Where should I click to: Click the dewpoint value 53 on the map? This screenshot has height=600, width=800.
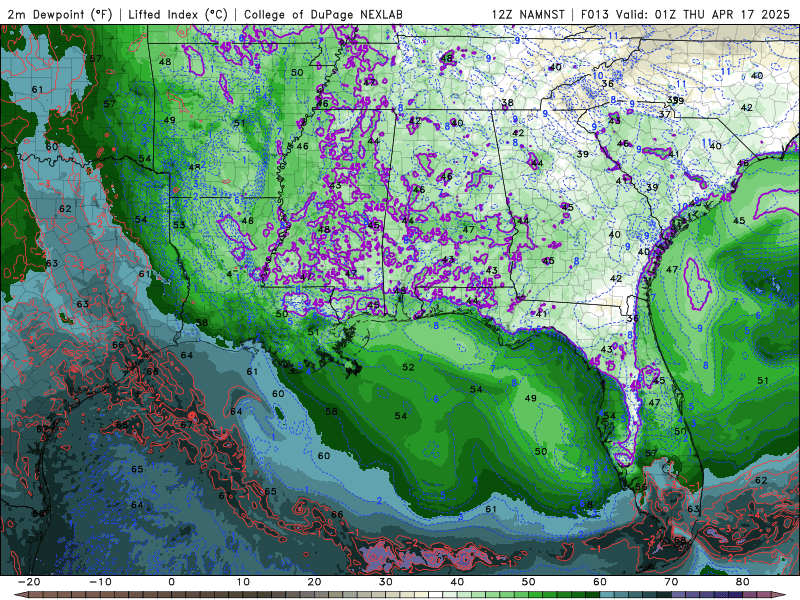pos(179,225)
